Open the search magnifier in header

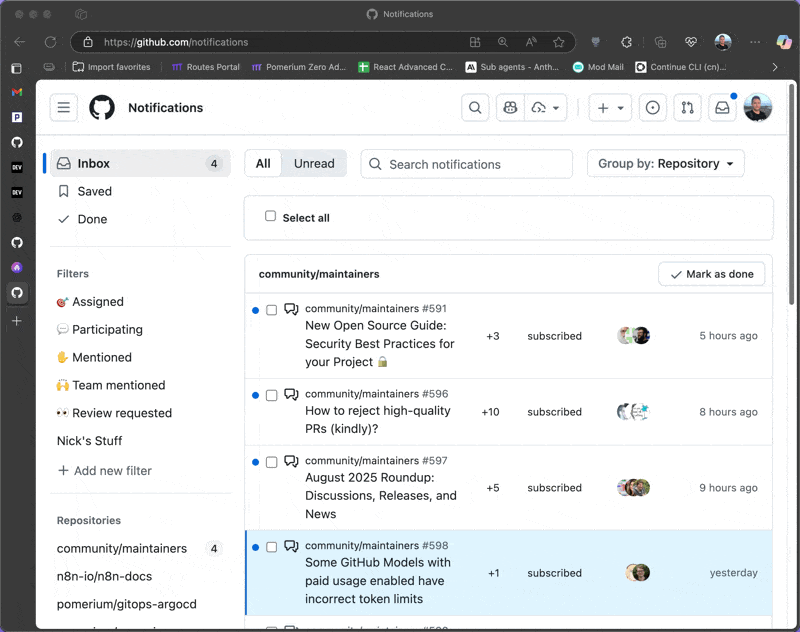[x=476, y=108]
